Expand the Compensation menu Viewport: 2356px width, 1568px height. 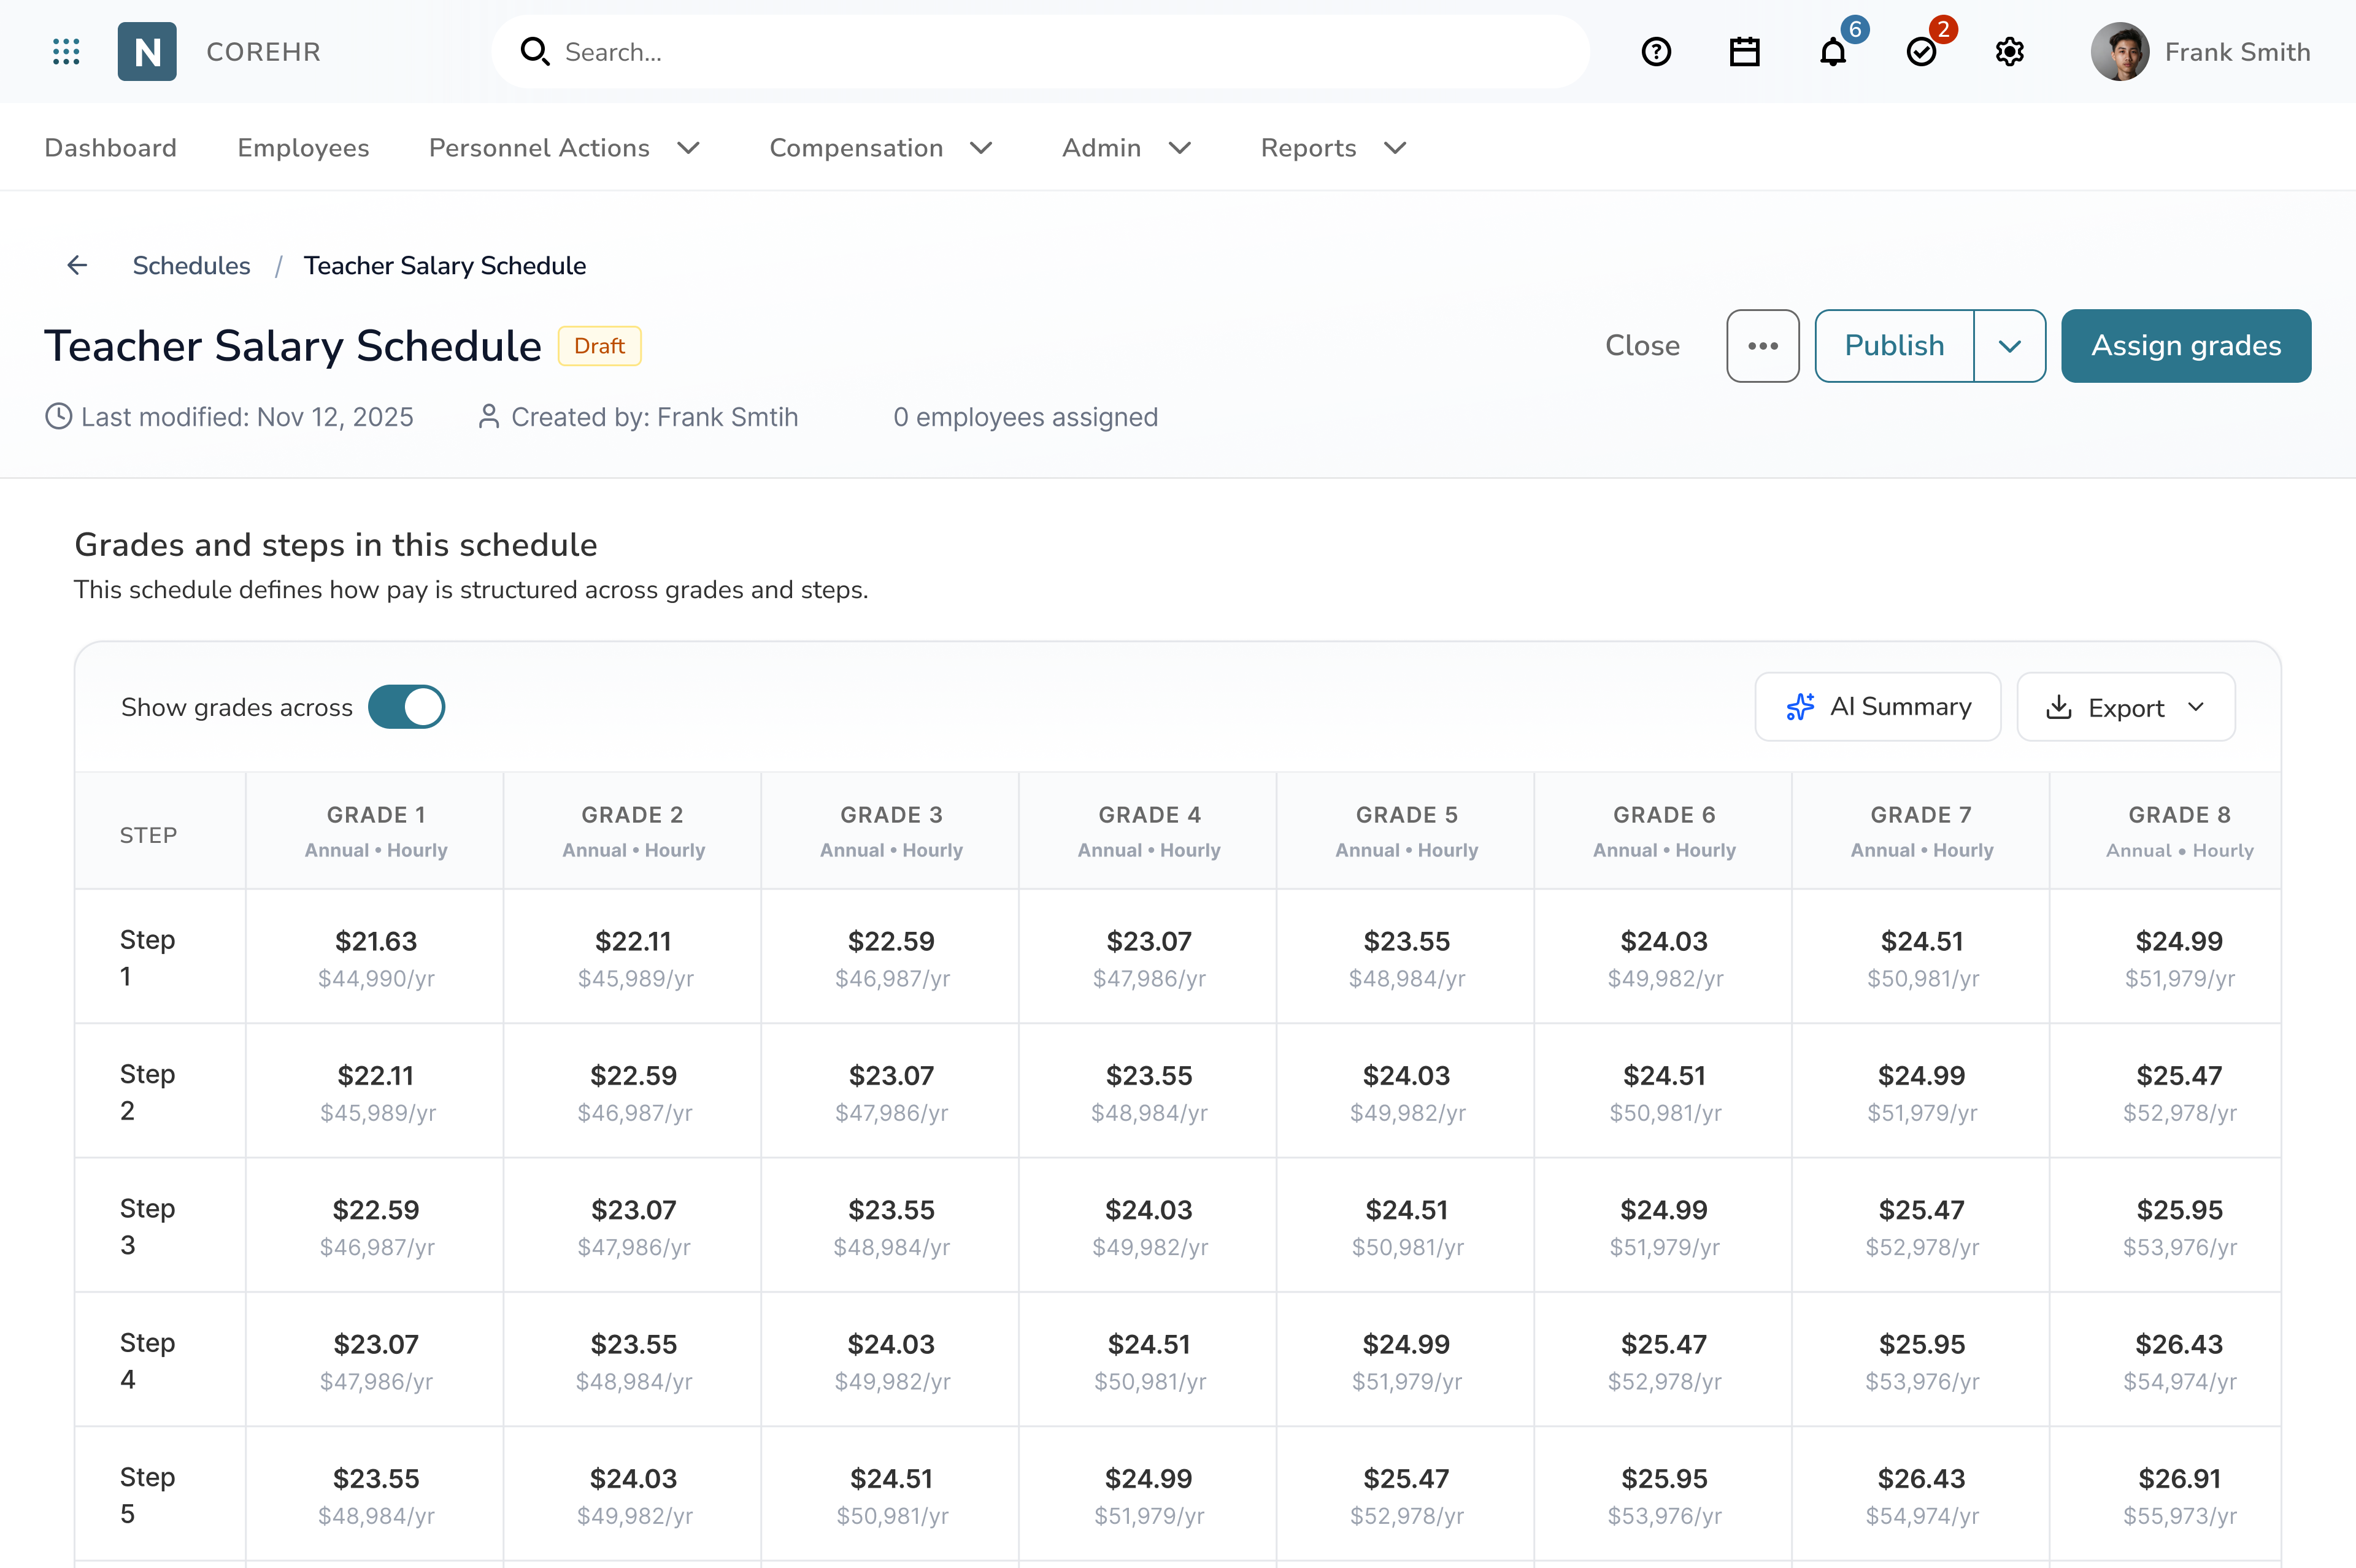(880, 148)
